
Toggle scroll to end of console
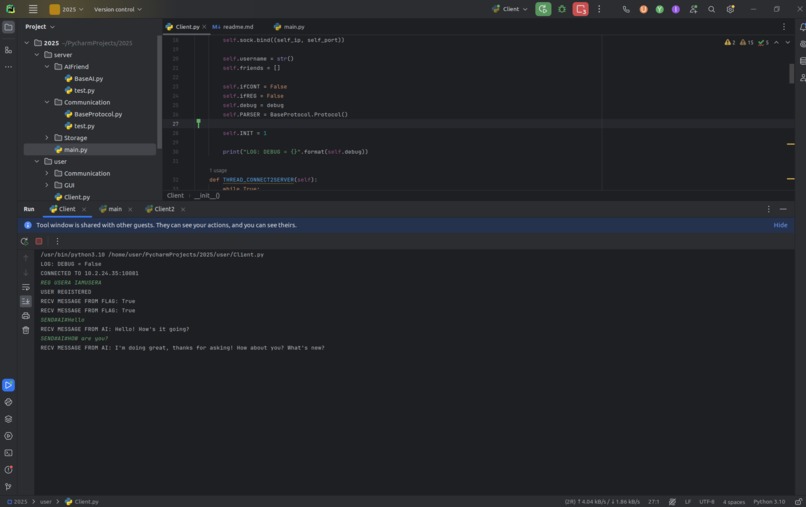coord(26,301)
